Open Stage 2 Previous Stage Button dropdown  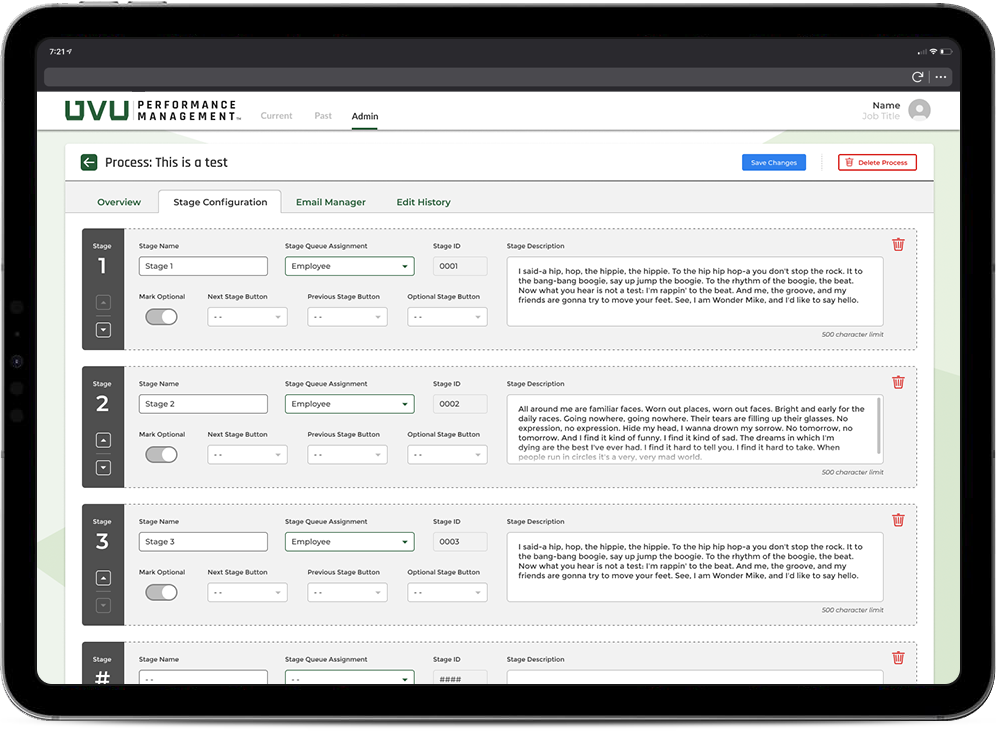tap(347, 455)
